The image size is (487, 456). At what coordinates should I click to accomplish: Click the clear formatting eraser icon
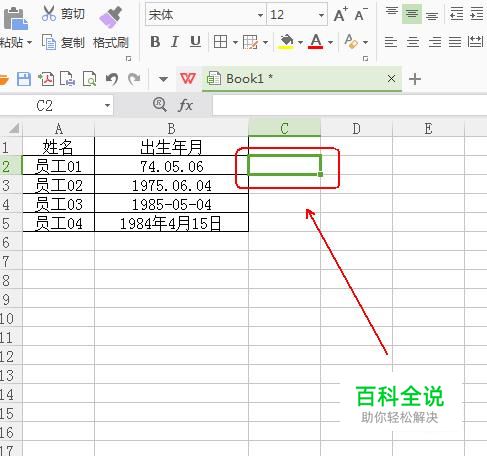pyautogui.click(x=351, y=42)
